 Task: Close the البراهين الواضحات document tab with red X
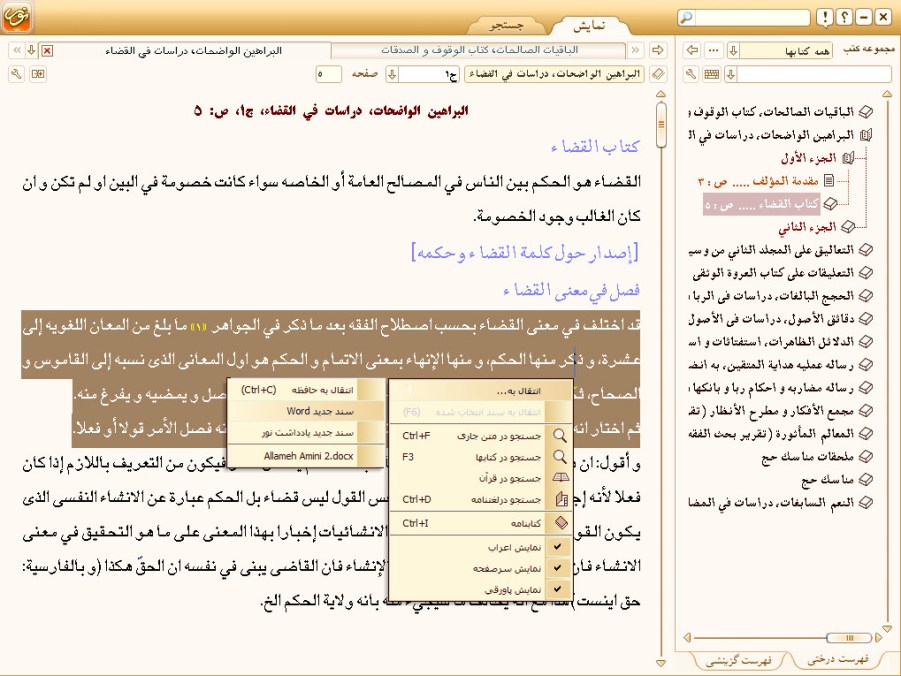coord(47,50)
